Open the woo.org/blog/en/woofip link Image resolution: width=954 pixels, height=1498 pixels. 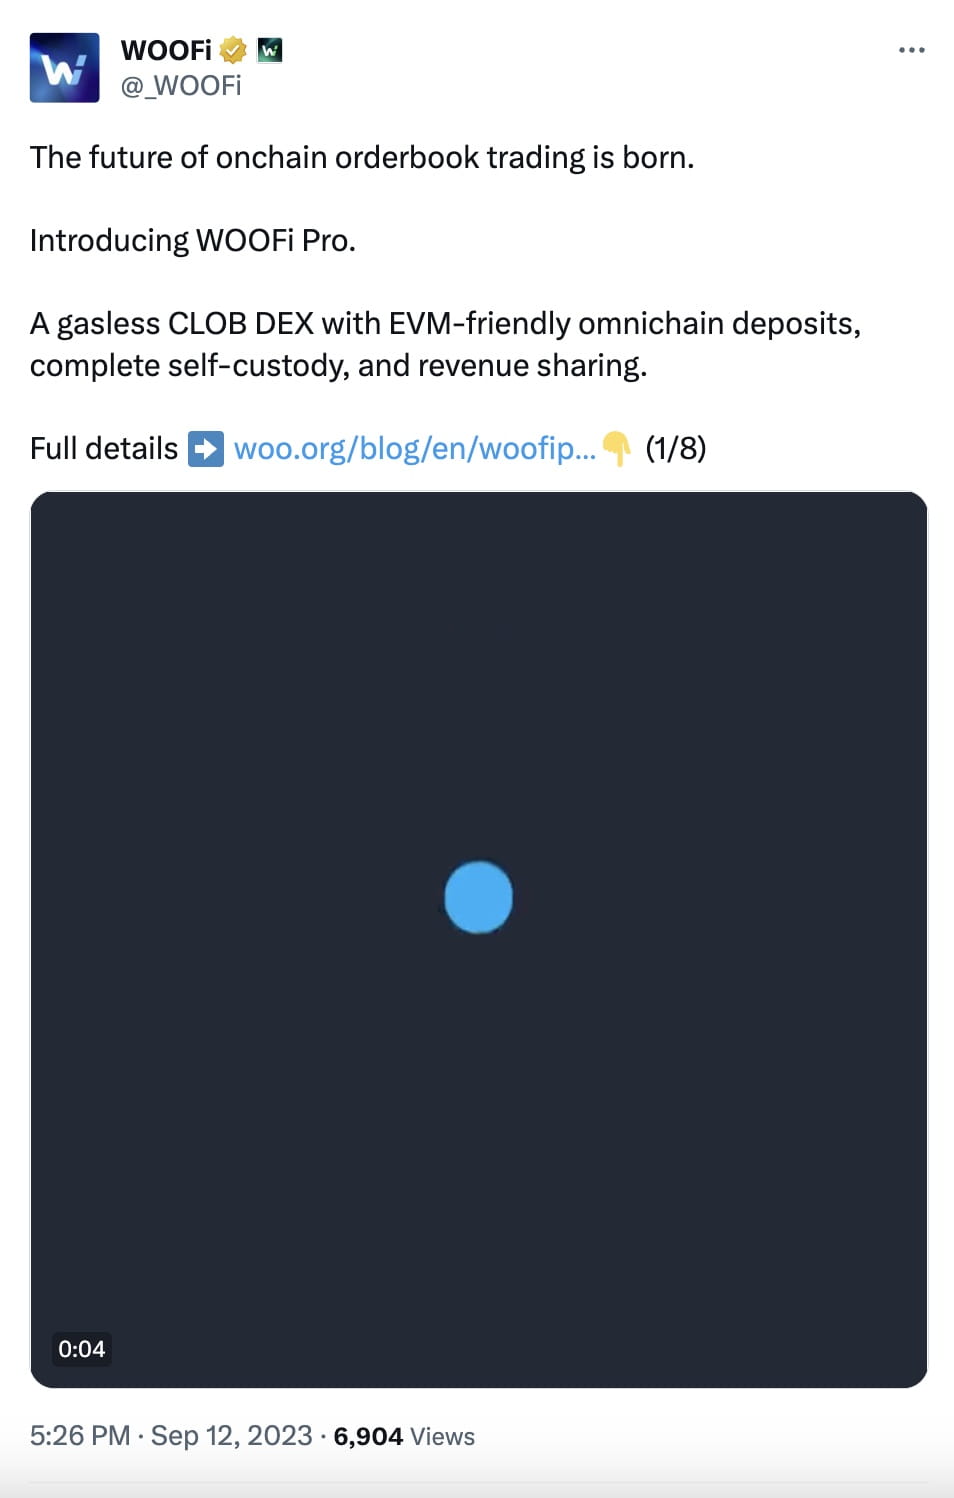point(415,448)
